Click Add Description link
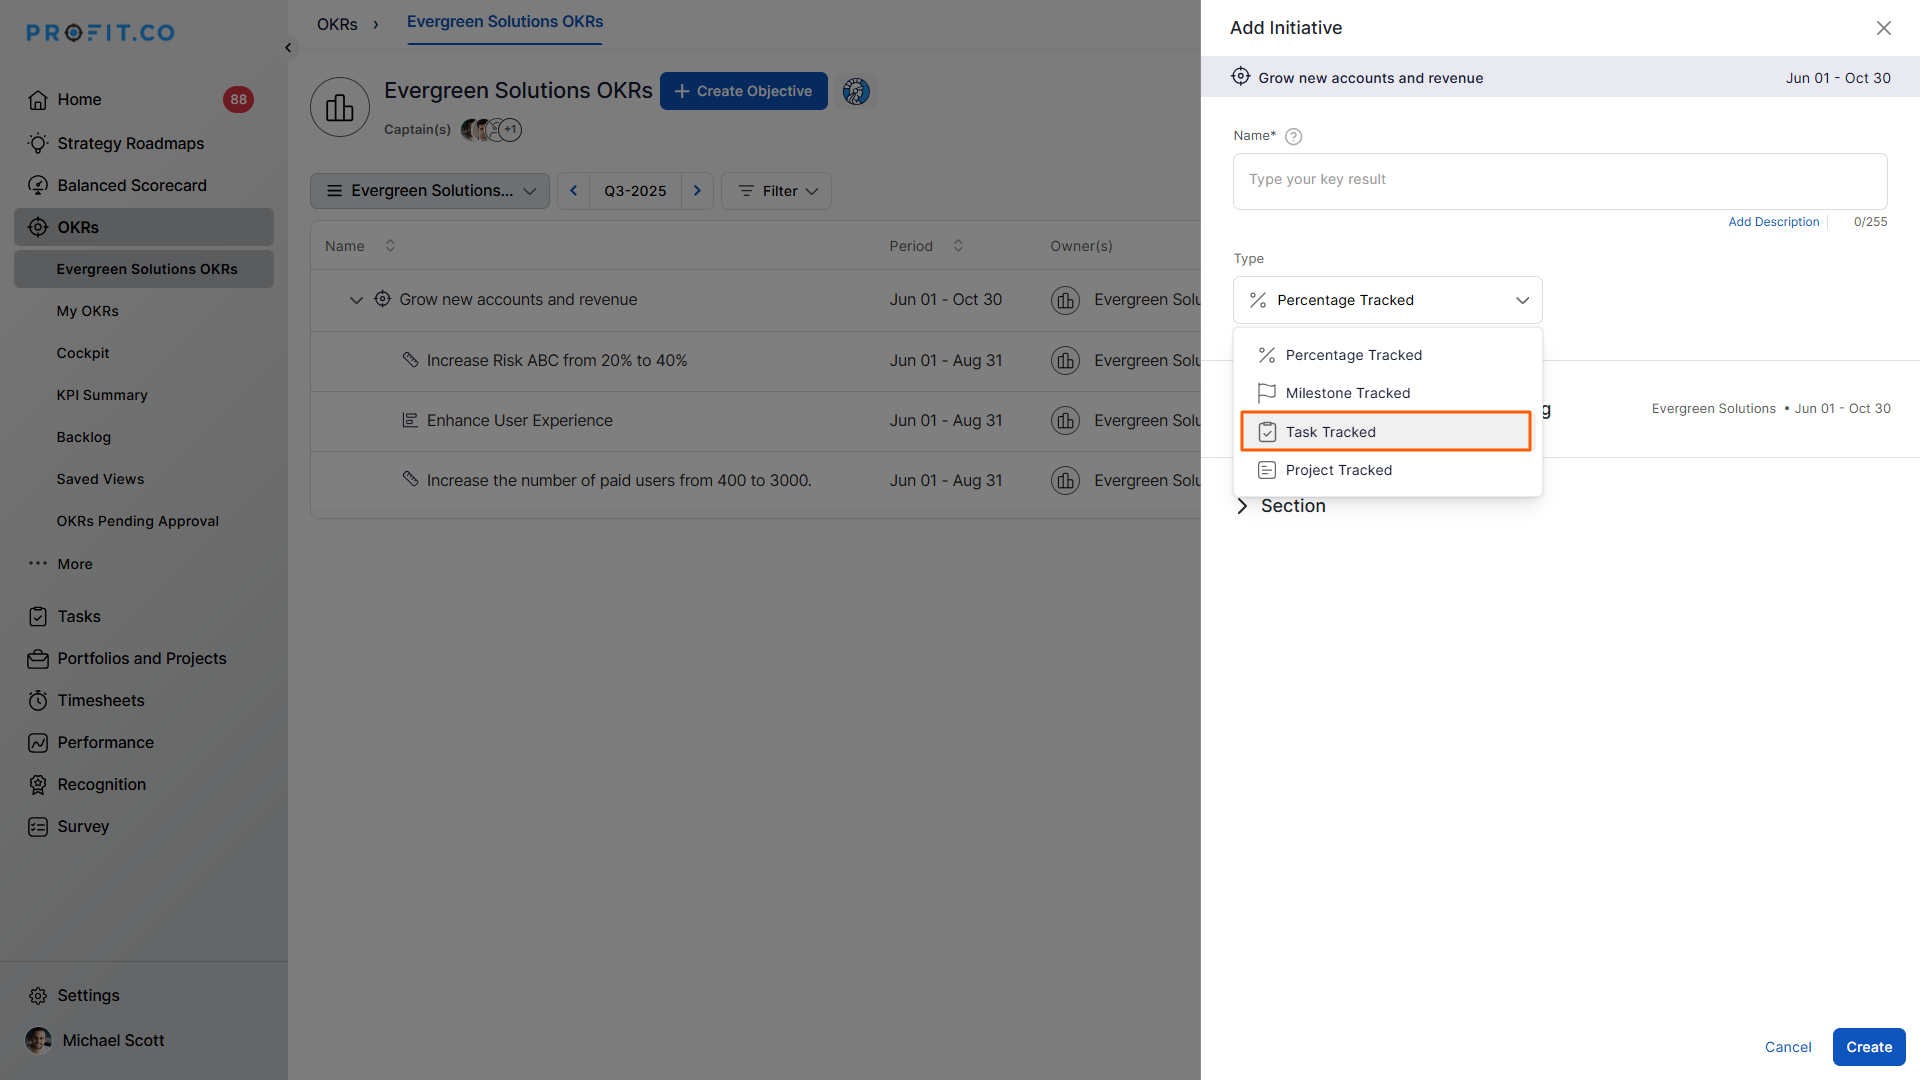Viewport: 1920px width, 1080px height. click(1773, 222)
